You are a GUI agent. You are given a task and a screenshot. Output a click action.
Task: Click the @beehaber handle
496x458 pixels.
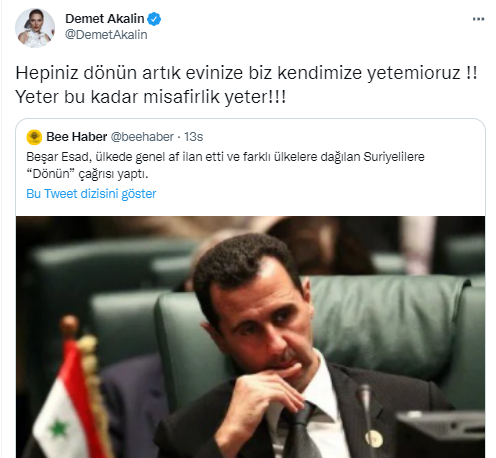point(142,137)
